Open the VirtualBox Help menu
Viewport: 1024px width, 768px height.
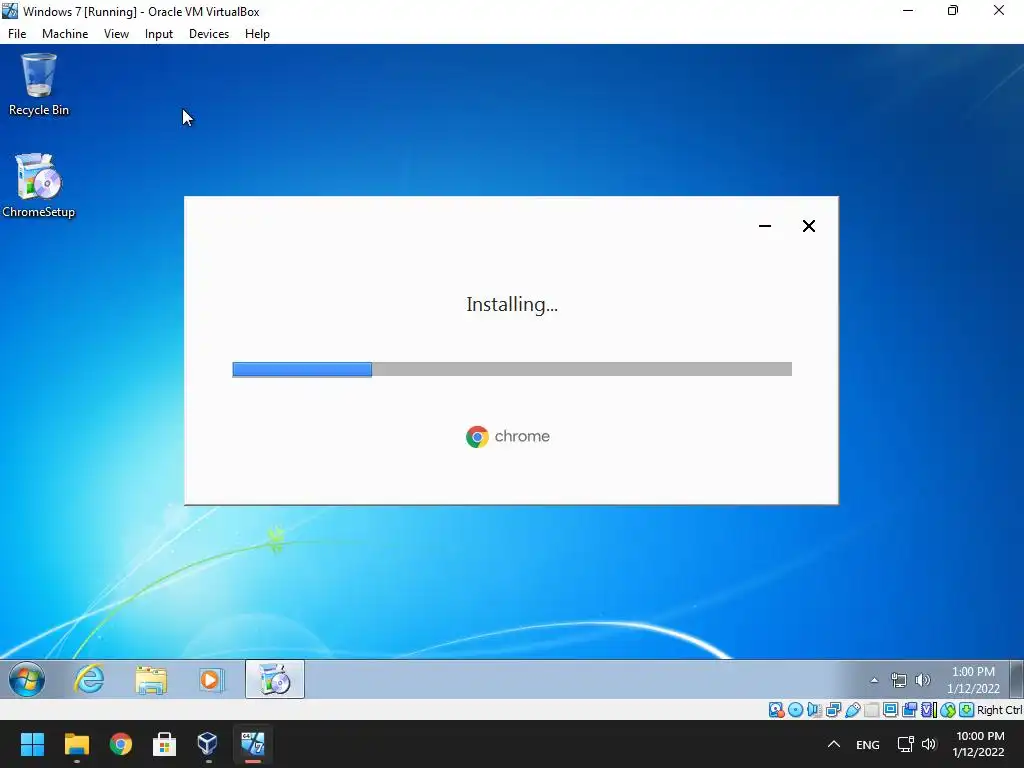pos(257,34)
